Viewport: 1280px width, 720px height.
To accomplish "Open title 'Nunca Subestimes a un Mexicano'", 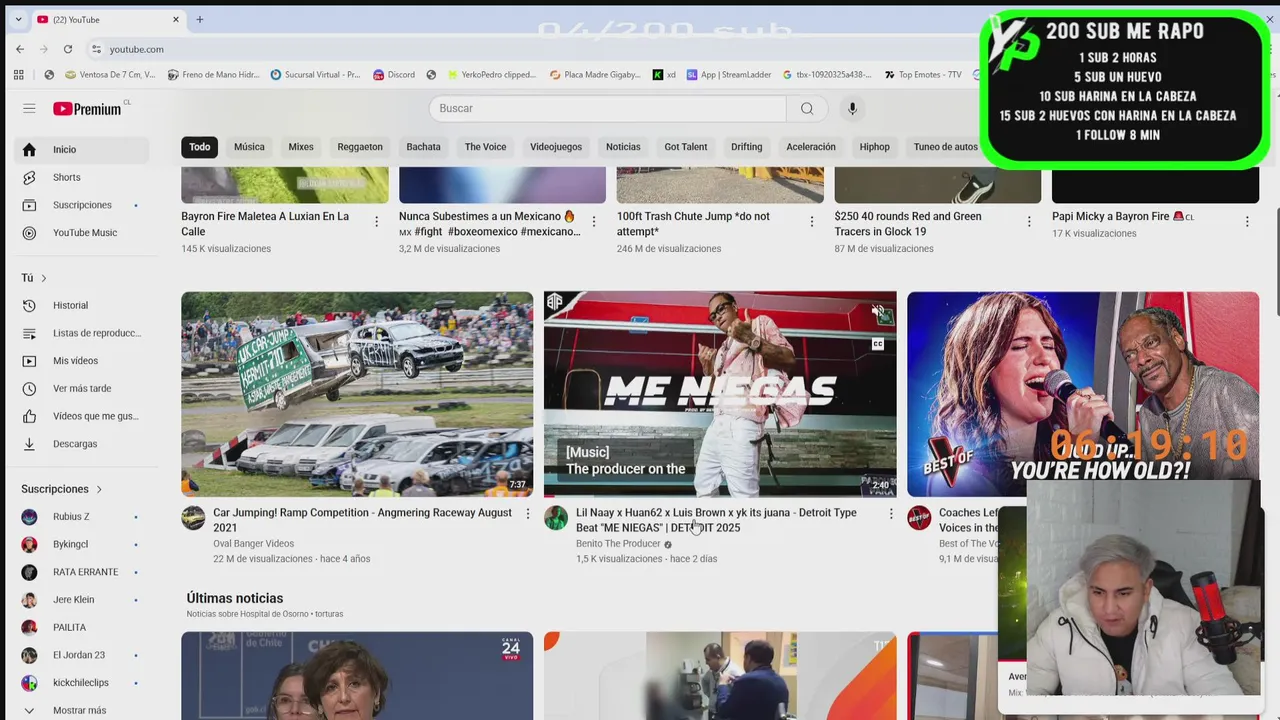I will pyautogui.click(x=490, y=224).
